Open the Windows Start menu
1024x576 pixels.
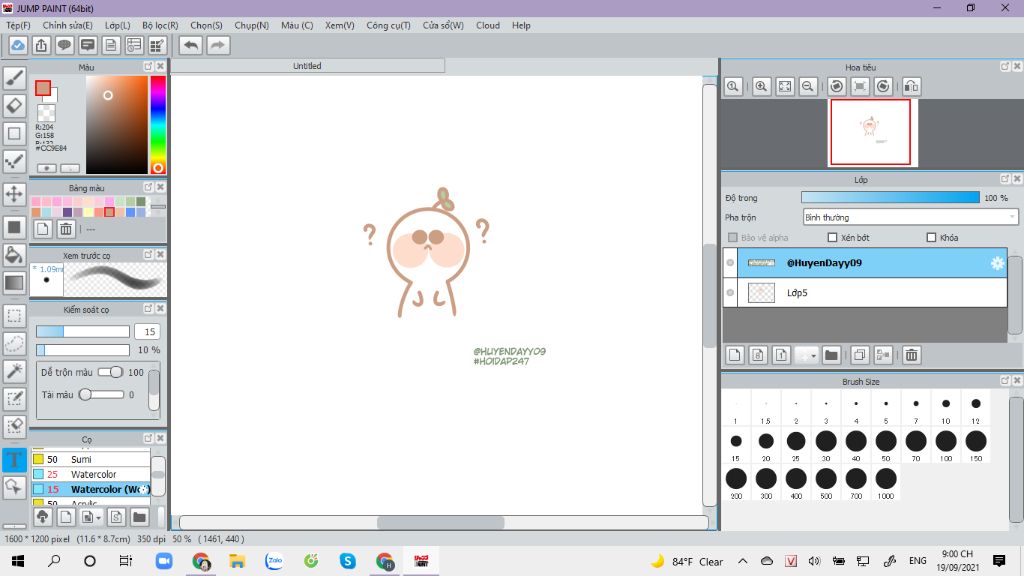pyautogui.click(x=18, y=561)
